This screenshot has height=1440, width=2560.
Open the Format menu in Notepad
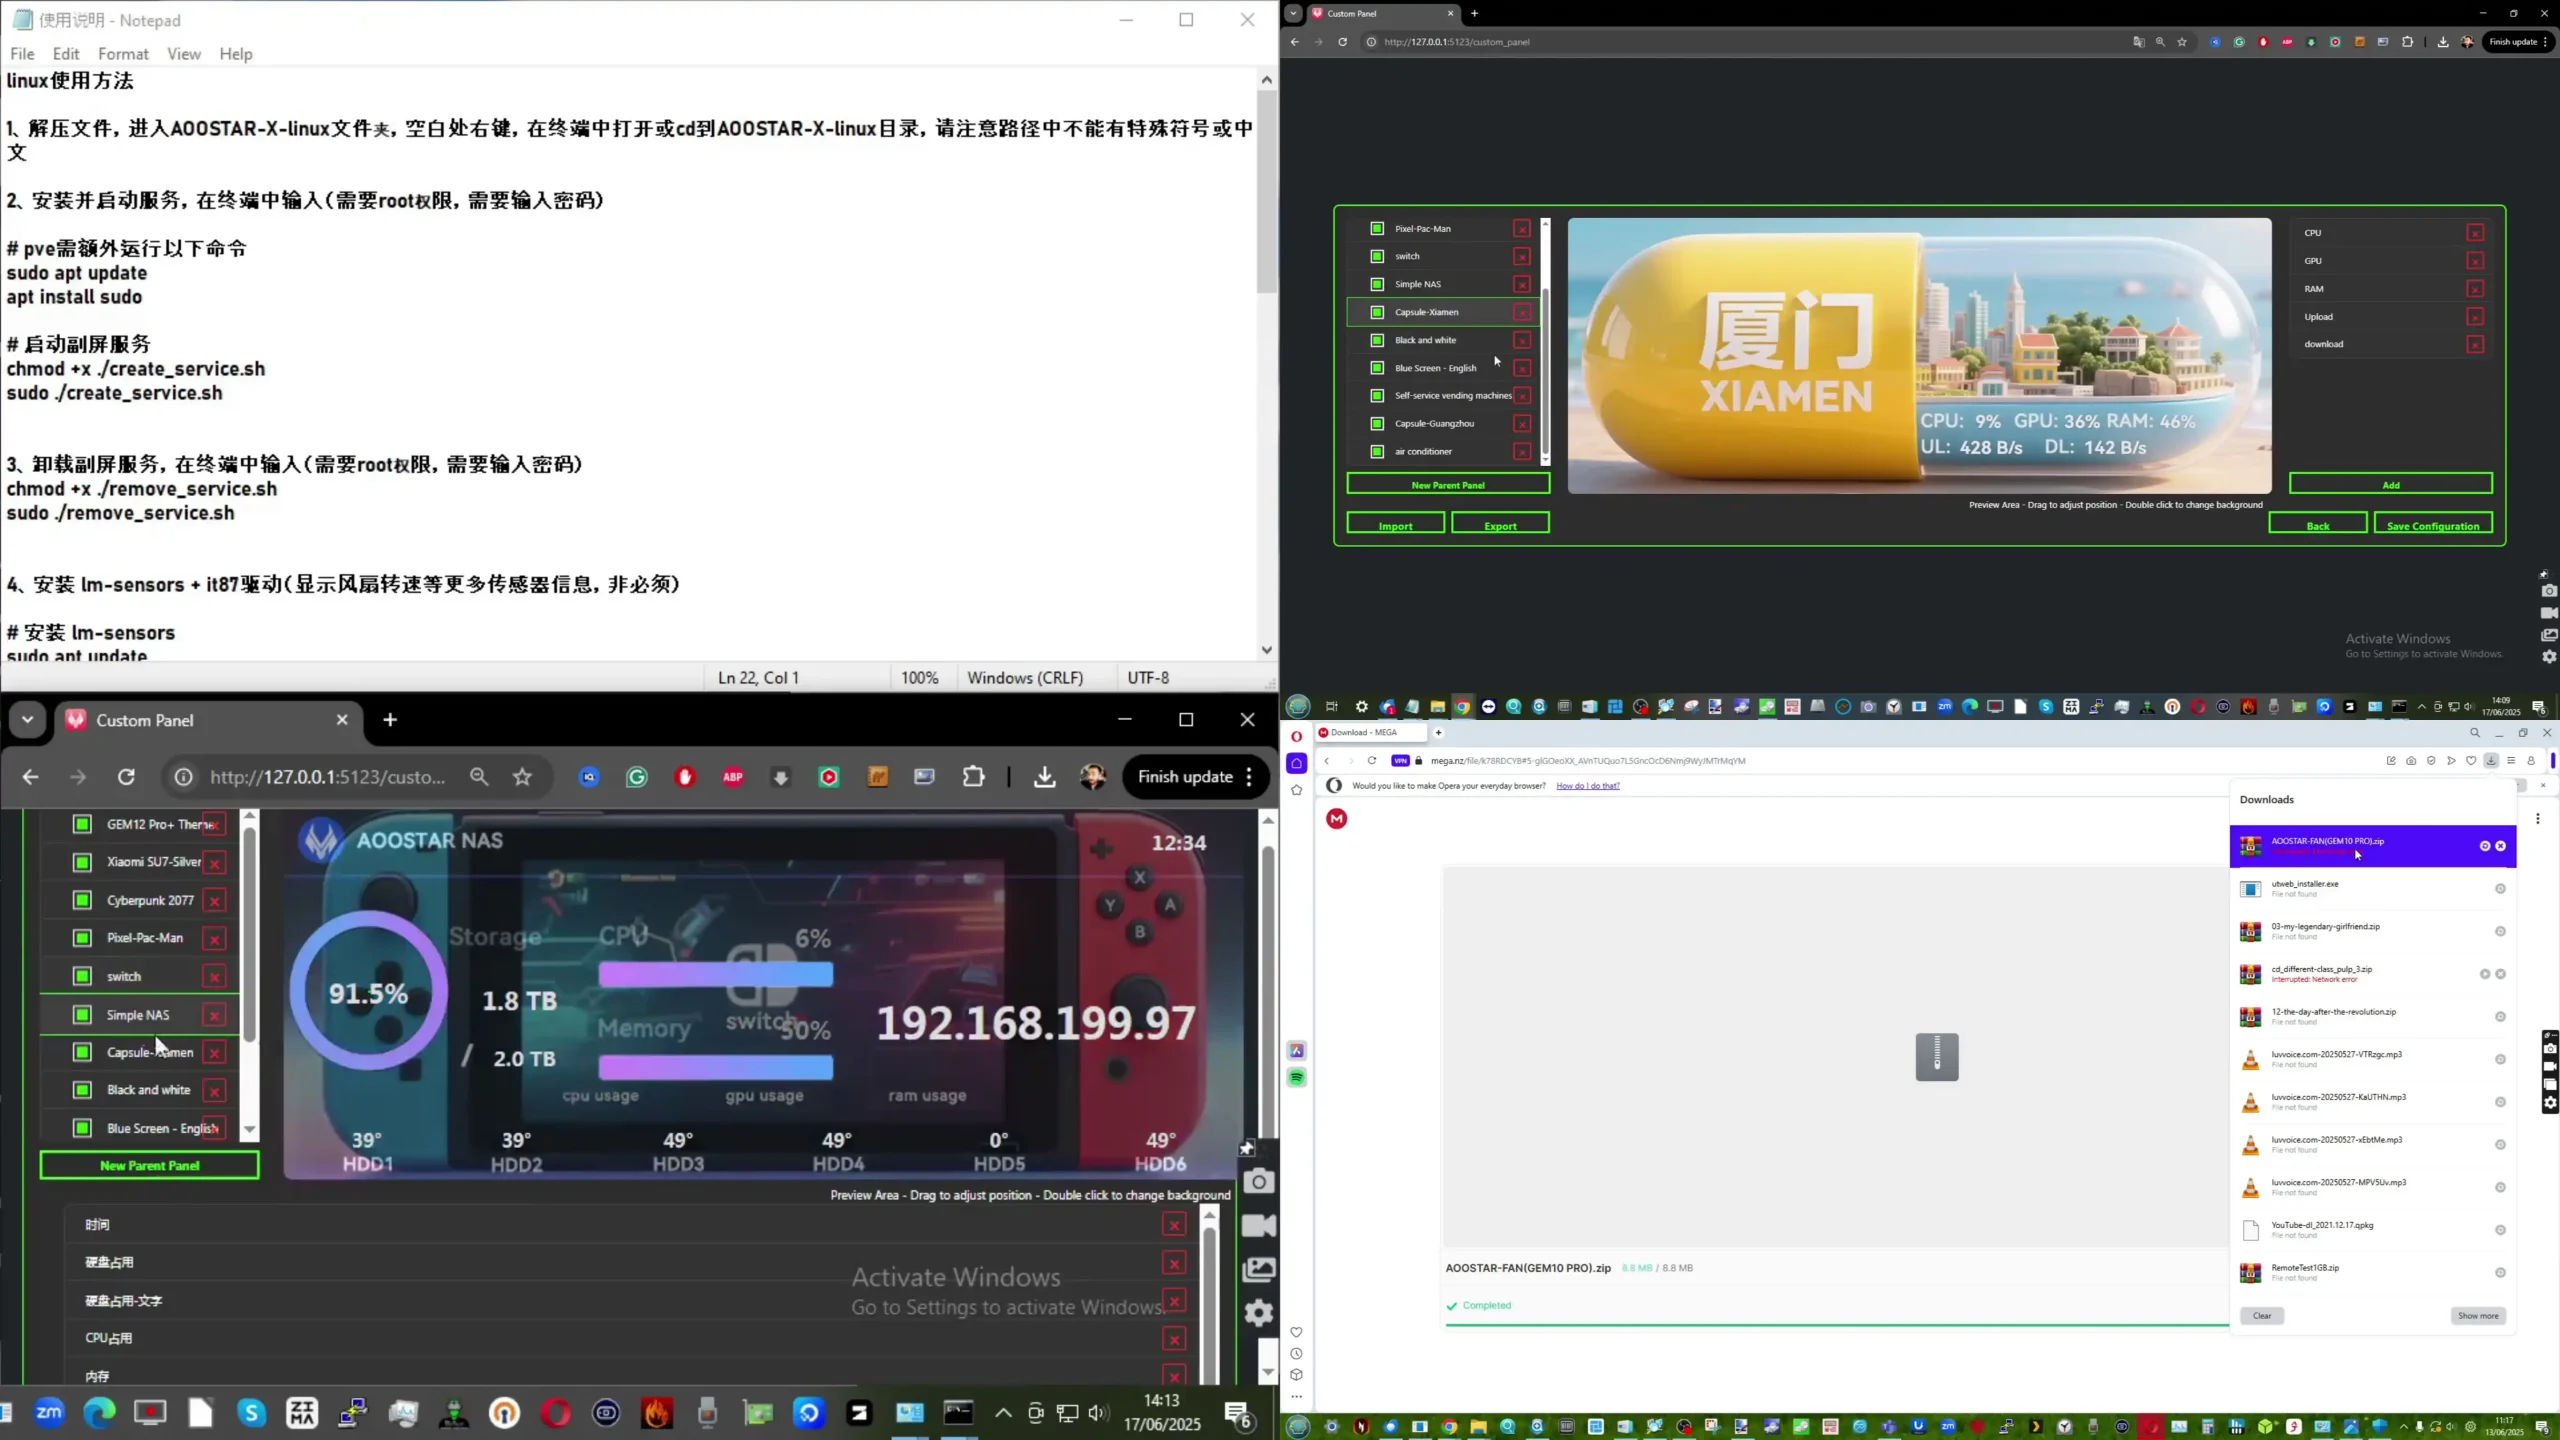coord(123,54)
